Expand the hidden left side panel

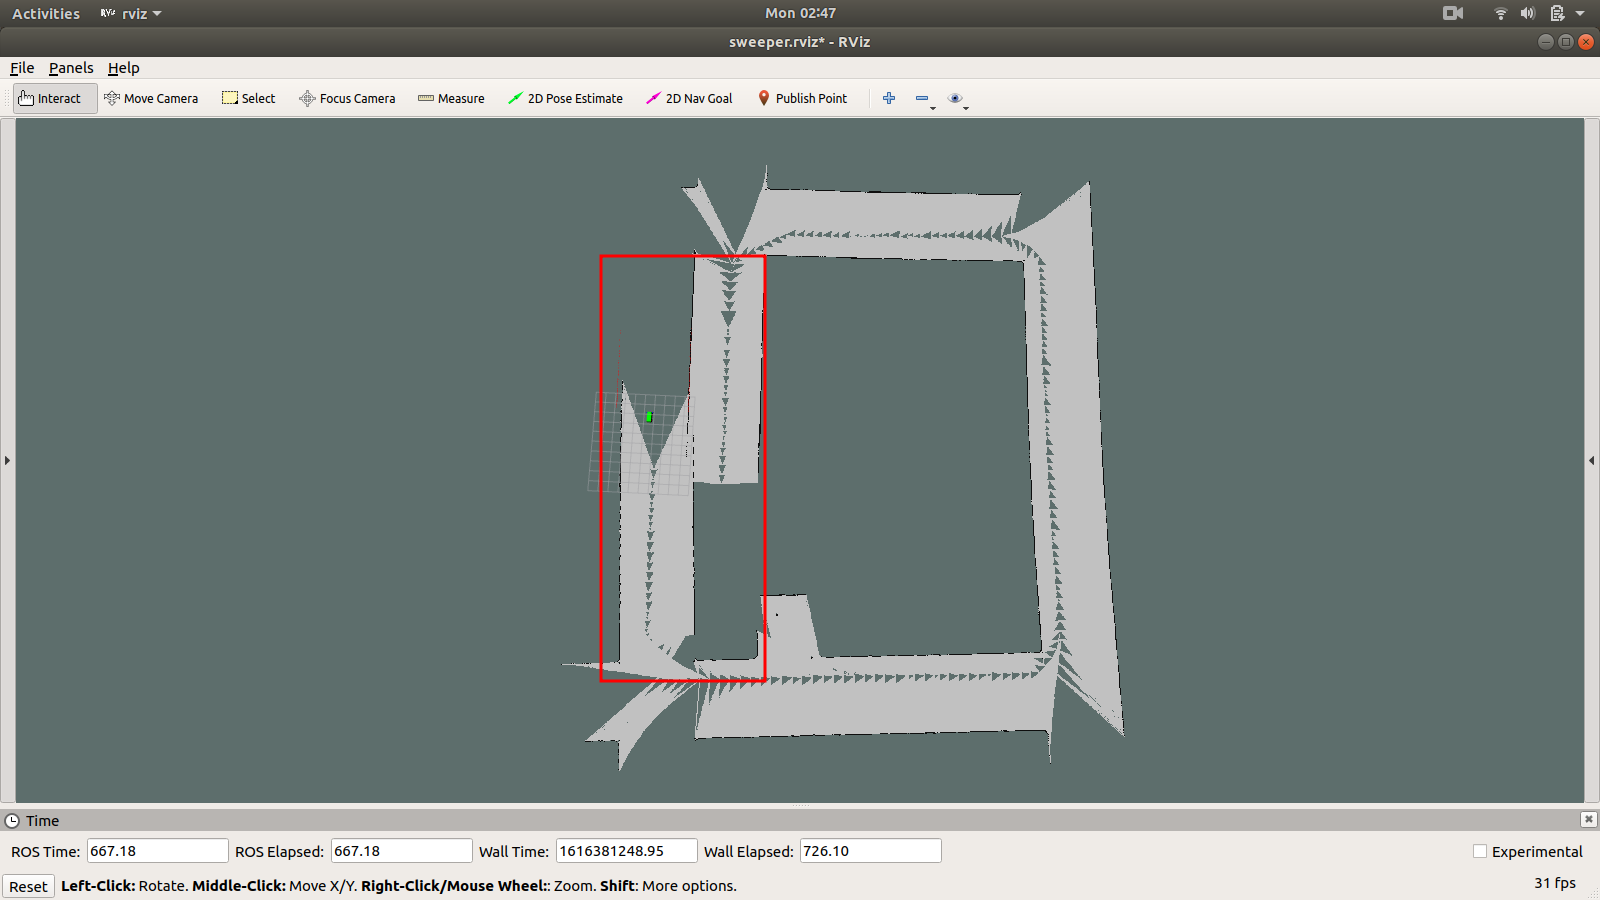point(7,460)
